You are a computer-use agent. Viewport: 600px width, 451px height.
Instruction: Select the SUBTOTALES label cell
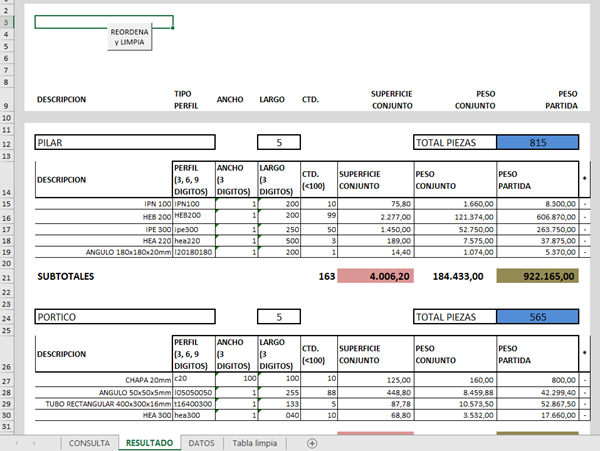tap(65, 276)
